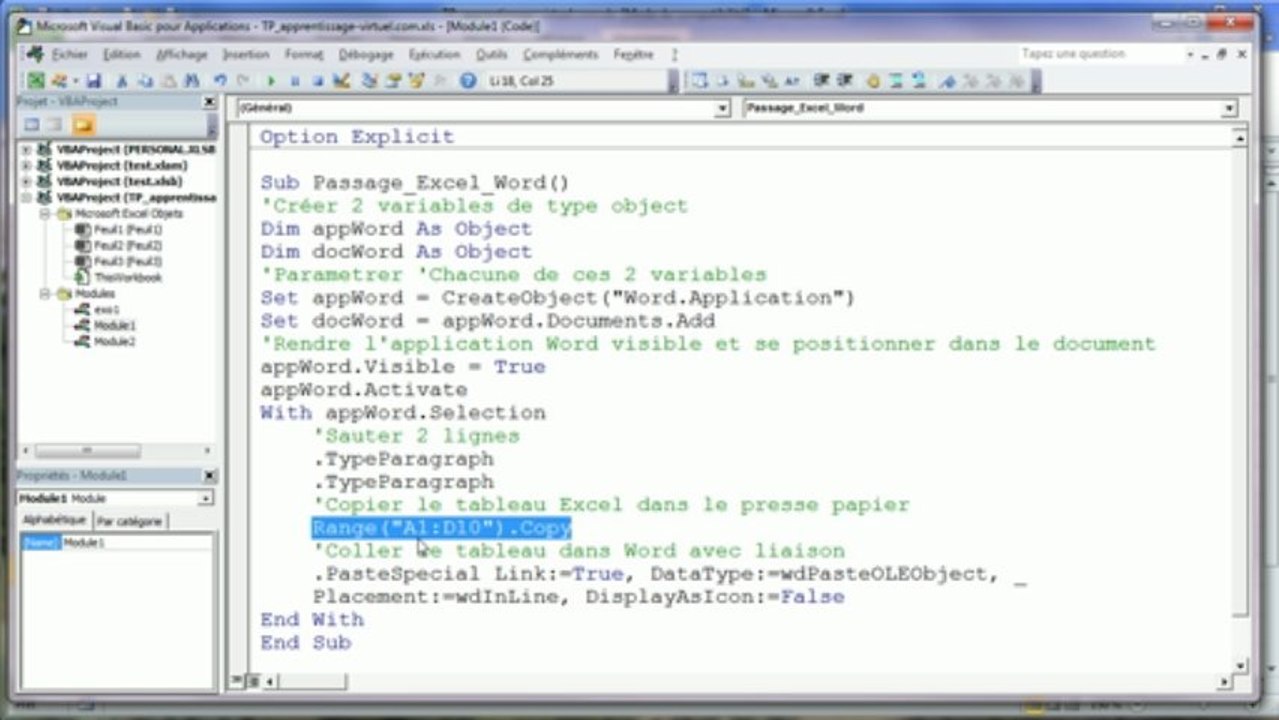This screenshot has width=1279, height=720.
Task: Click the Tapez une question help field
Action: click(x=1100, y=54)
